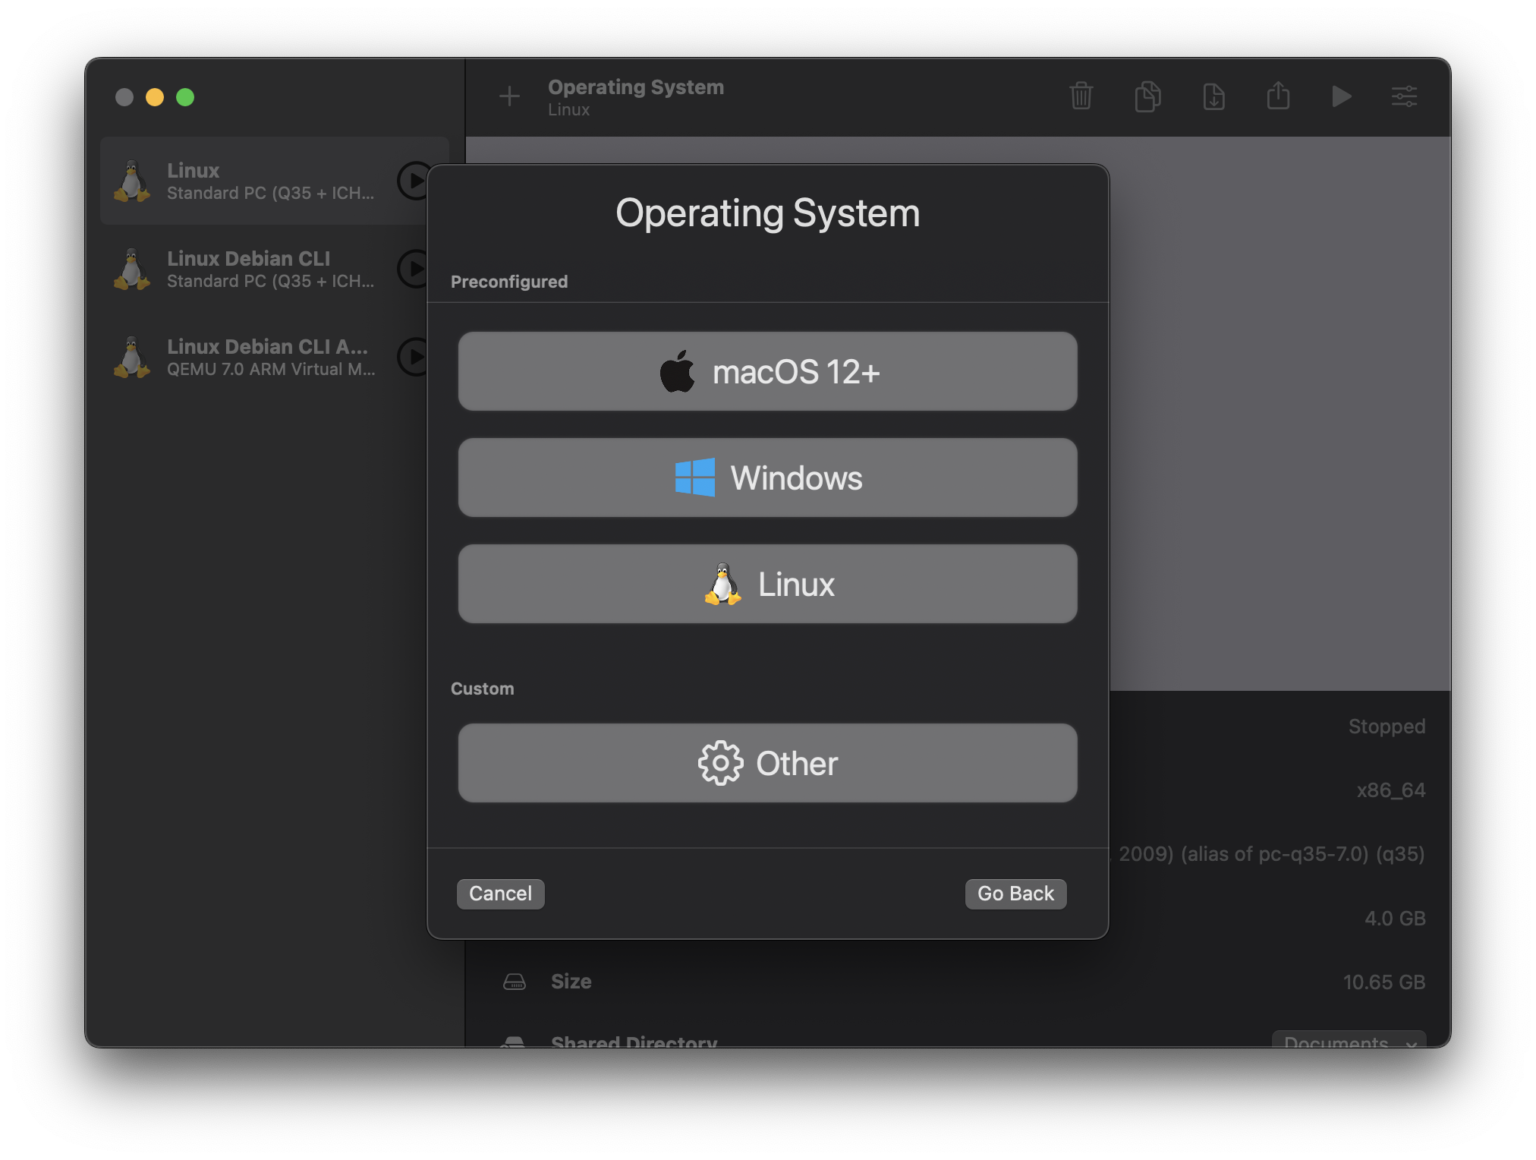Viewport: 1536px width, 1160px height.
Task: Open the VM settings sliders icon
Action: pyautogui.click(x=1404, y=96)
